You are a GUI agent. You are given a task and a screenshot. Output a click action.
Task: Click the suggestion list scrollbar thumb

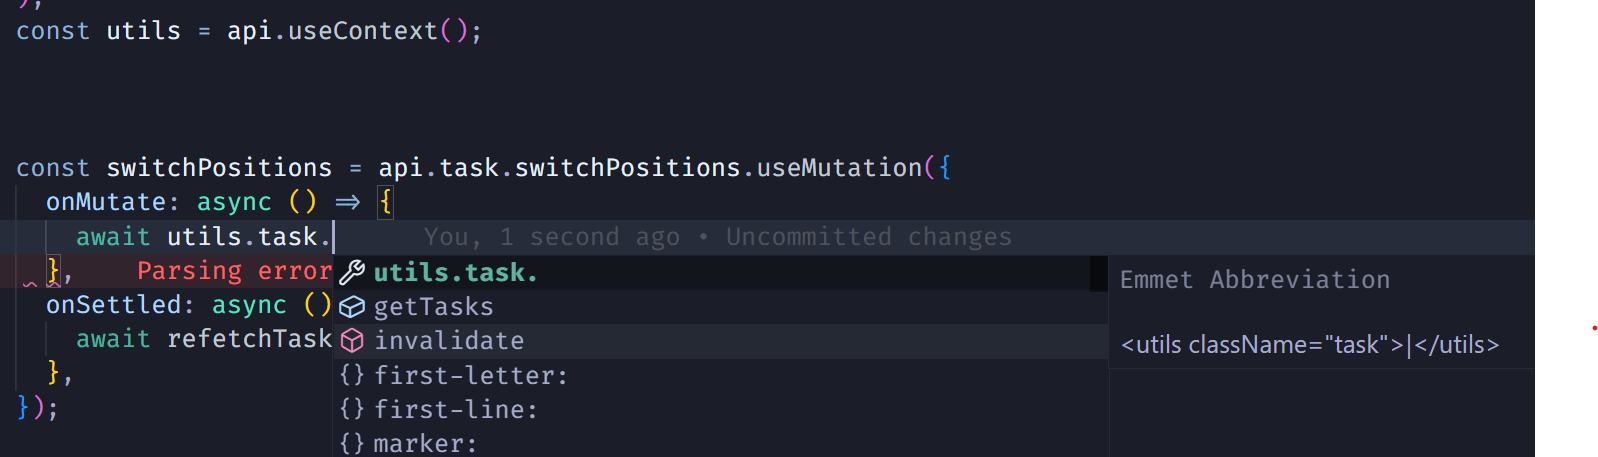(1098, 273)
